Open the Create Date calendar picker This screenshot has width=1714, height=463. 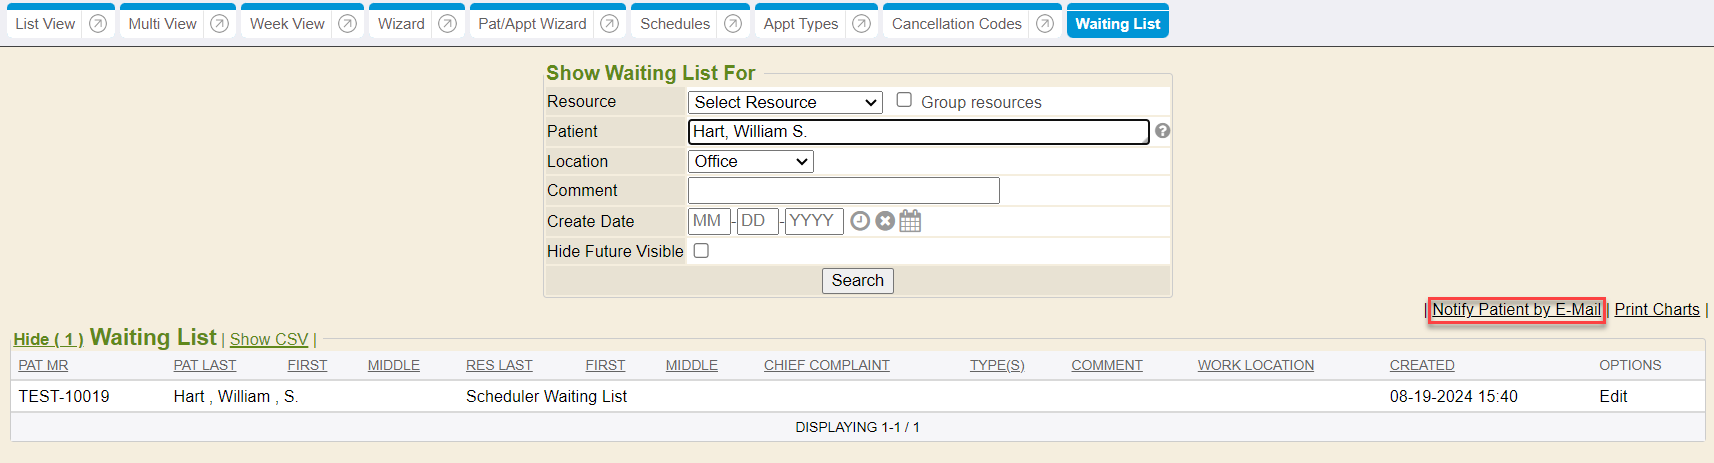coord(910,221)
